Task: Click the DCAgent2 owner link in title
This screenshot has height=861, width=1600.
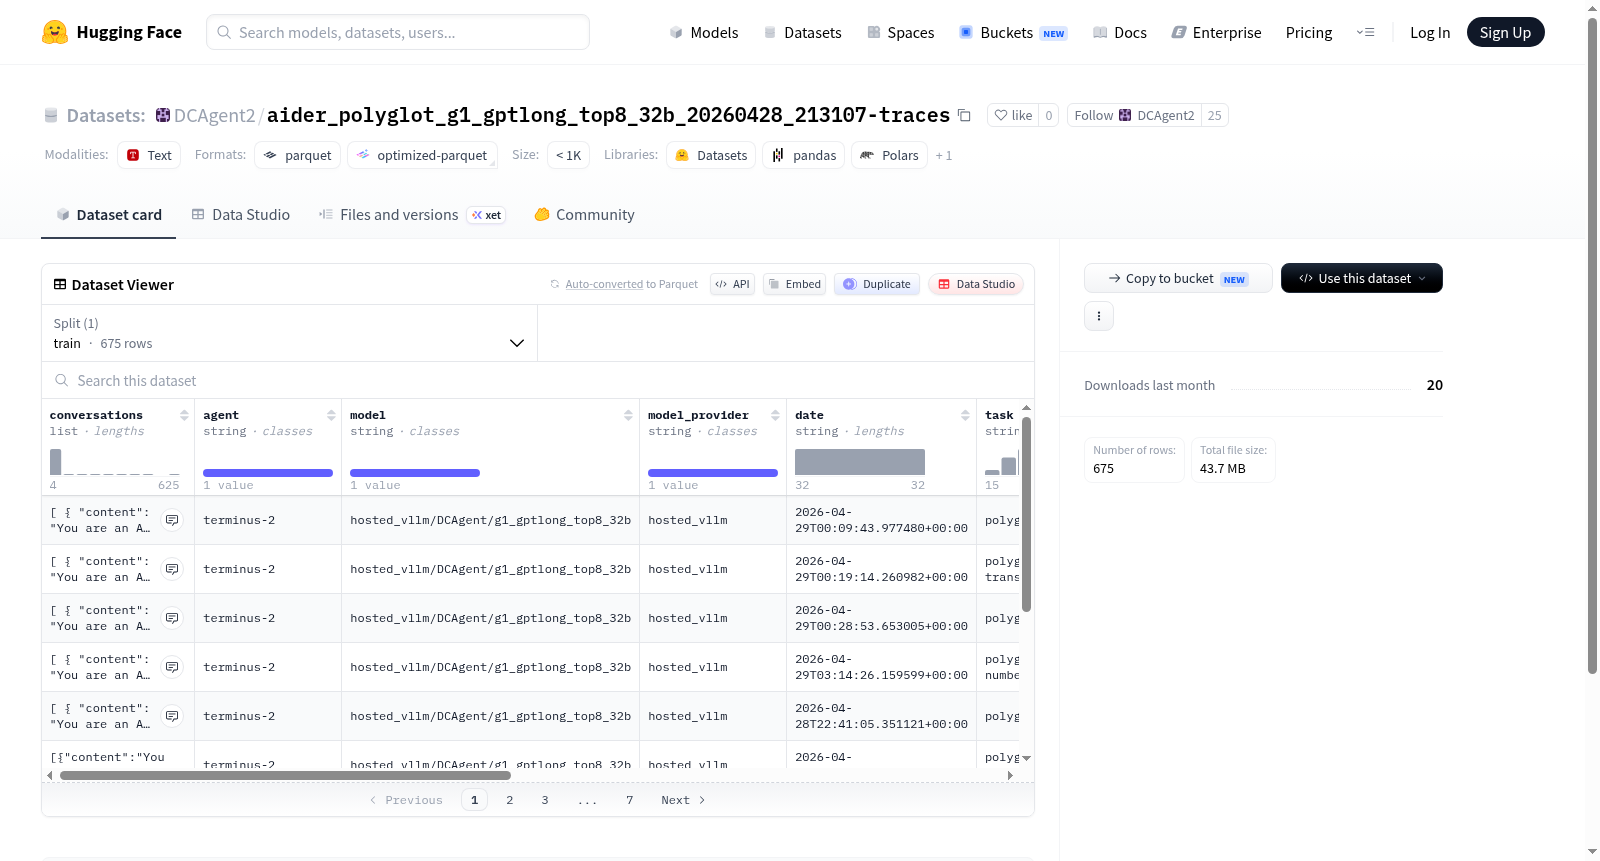Action: [x=214, y=115]
